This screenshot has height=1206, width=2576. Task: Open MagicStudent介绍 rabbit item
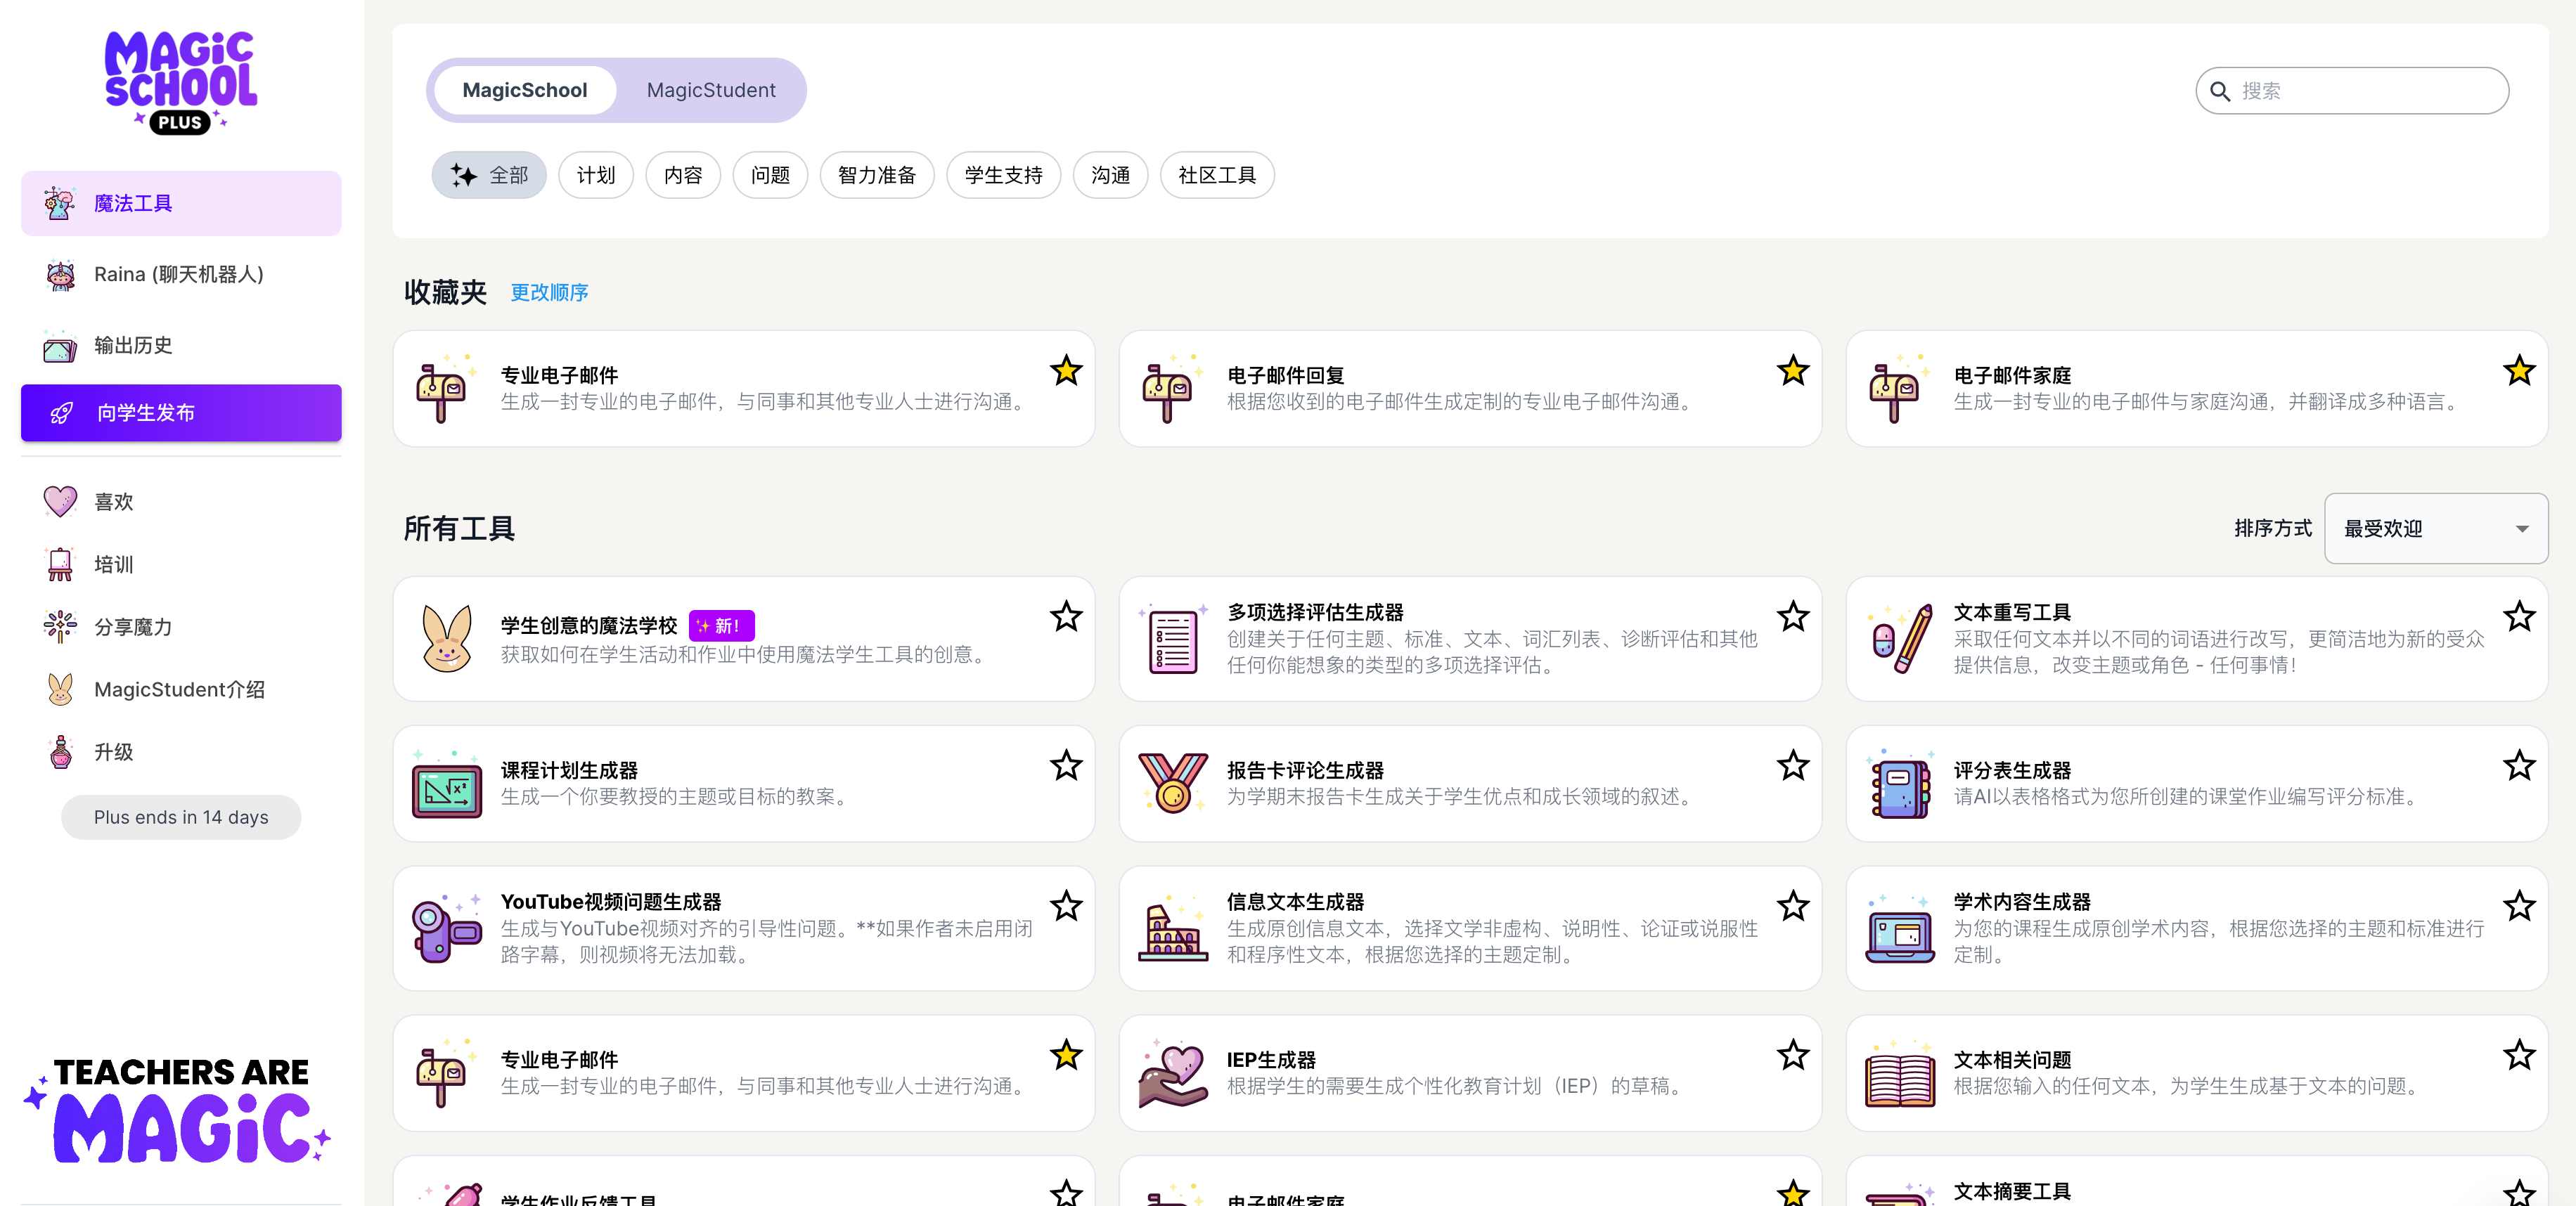pos(181,689)
